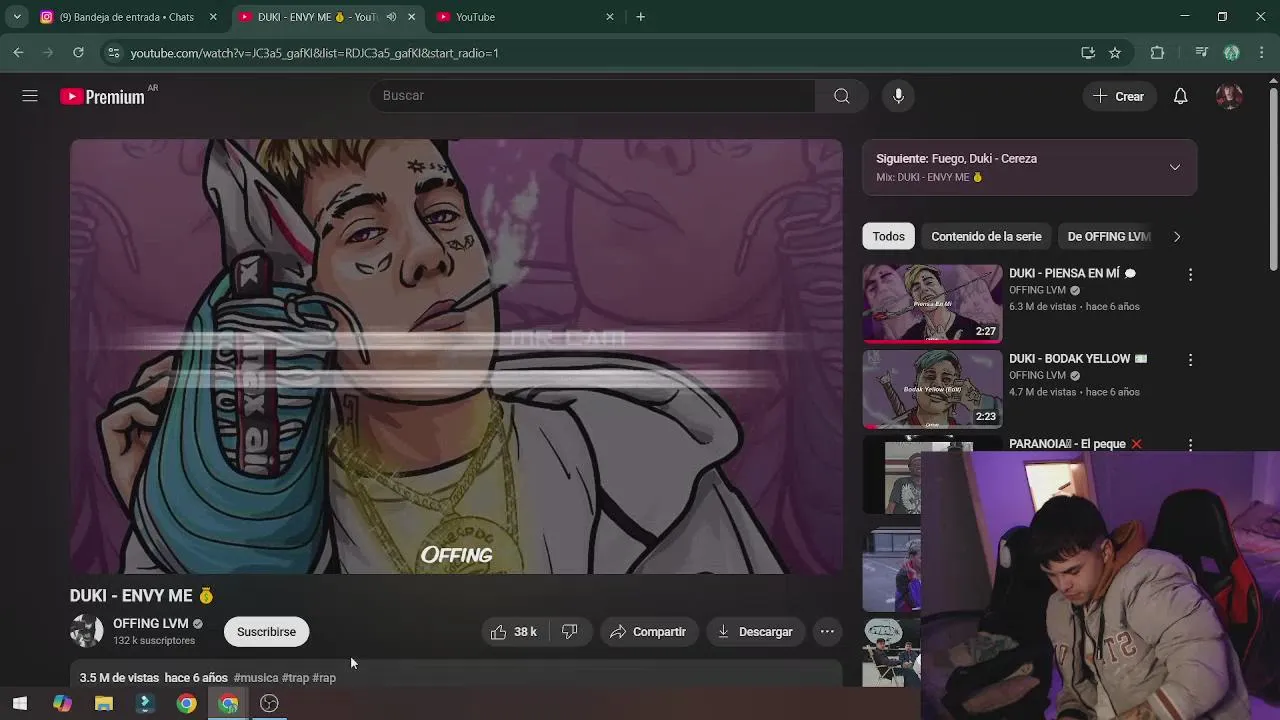Open options menu for DUKI - BODAK YELLOW
Screen dimensions: 1280x720
coord(1190,359)
